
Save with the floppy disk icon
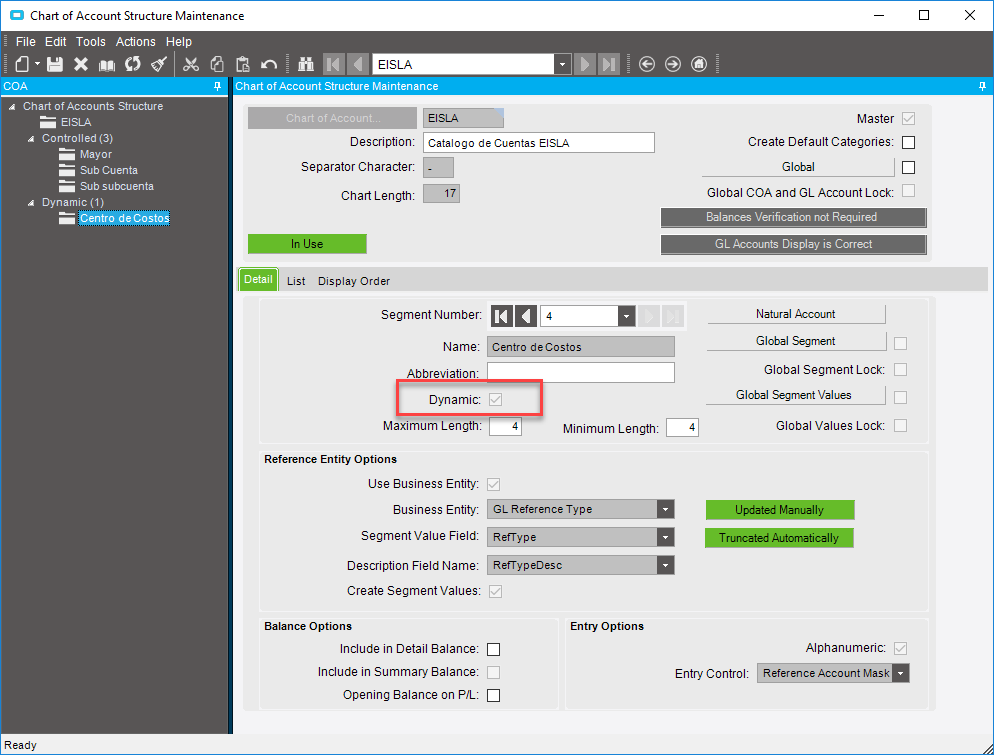(x=55, y=64)
